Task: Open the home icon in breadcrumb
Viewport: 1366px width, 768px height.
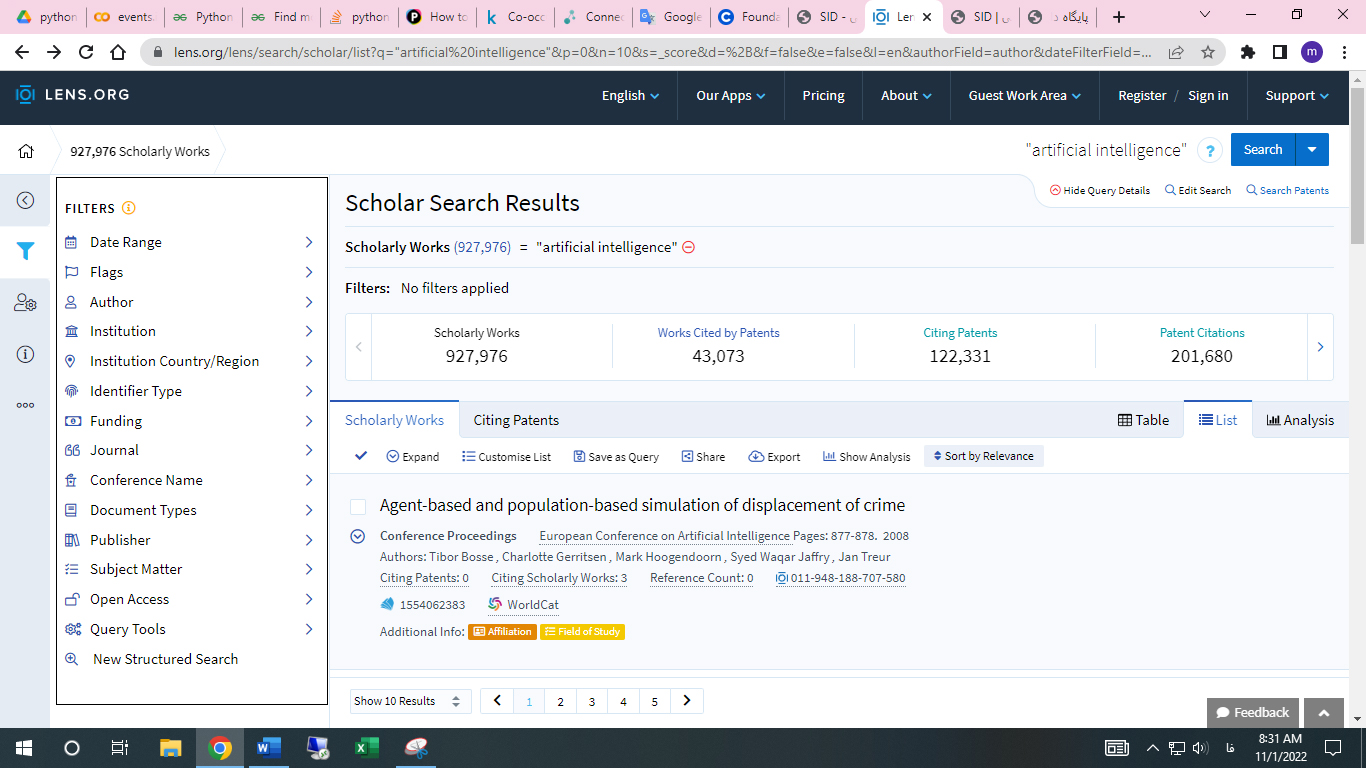Action: (x=26, y=152)
